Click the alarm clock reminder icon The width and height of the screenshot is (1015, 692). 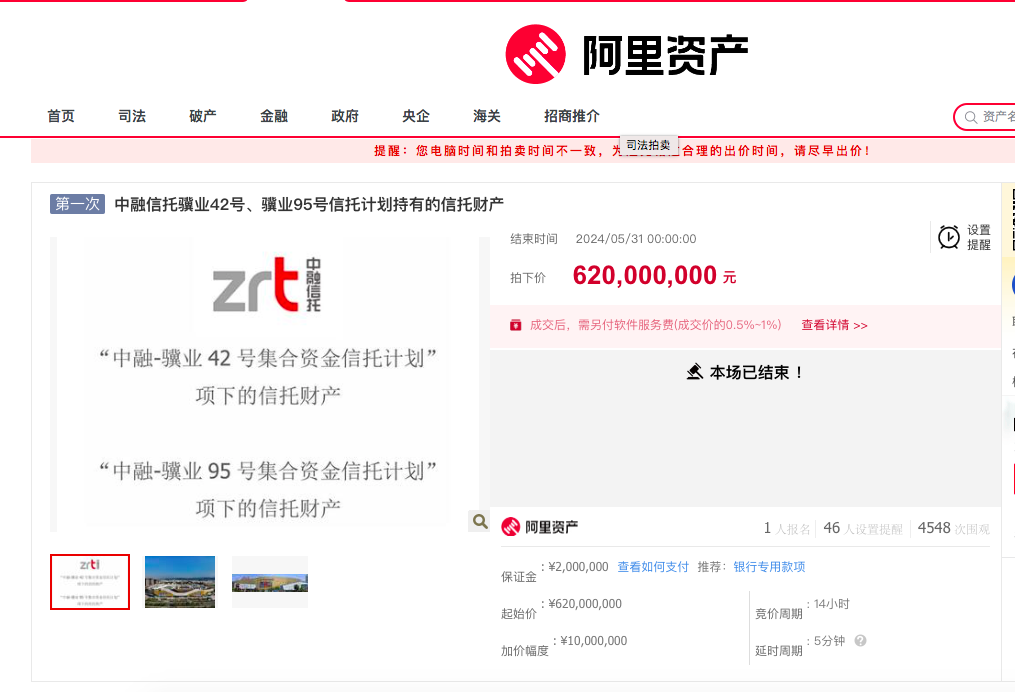(x=949, y=237)
